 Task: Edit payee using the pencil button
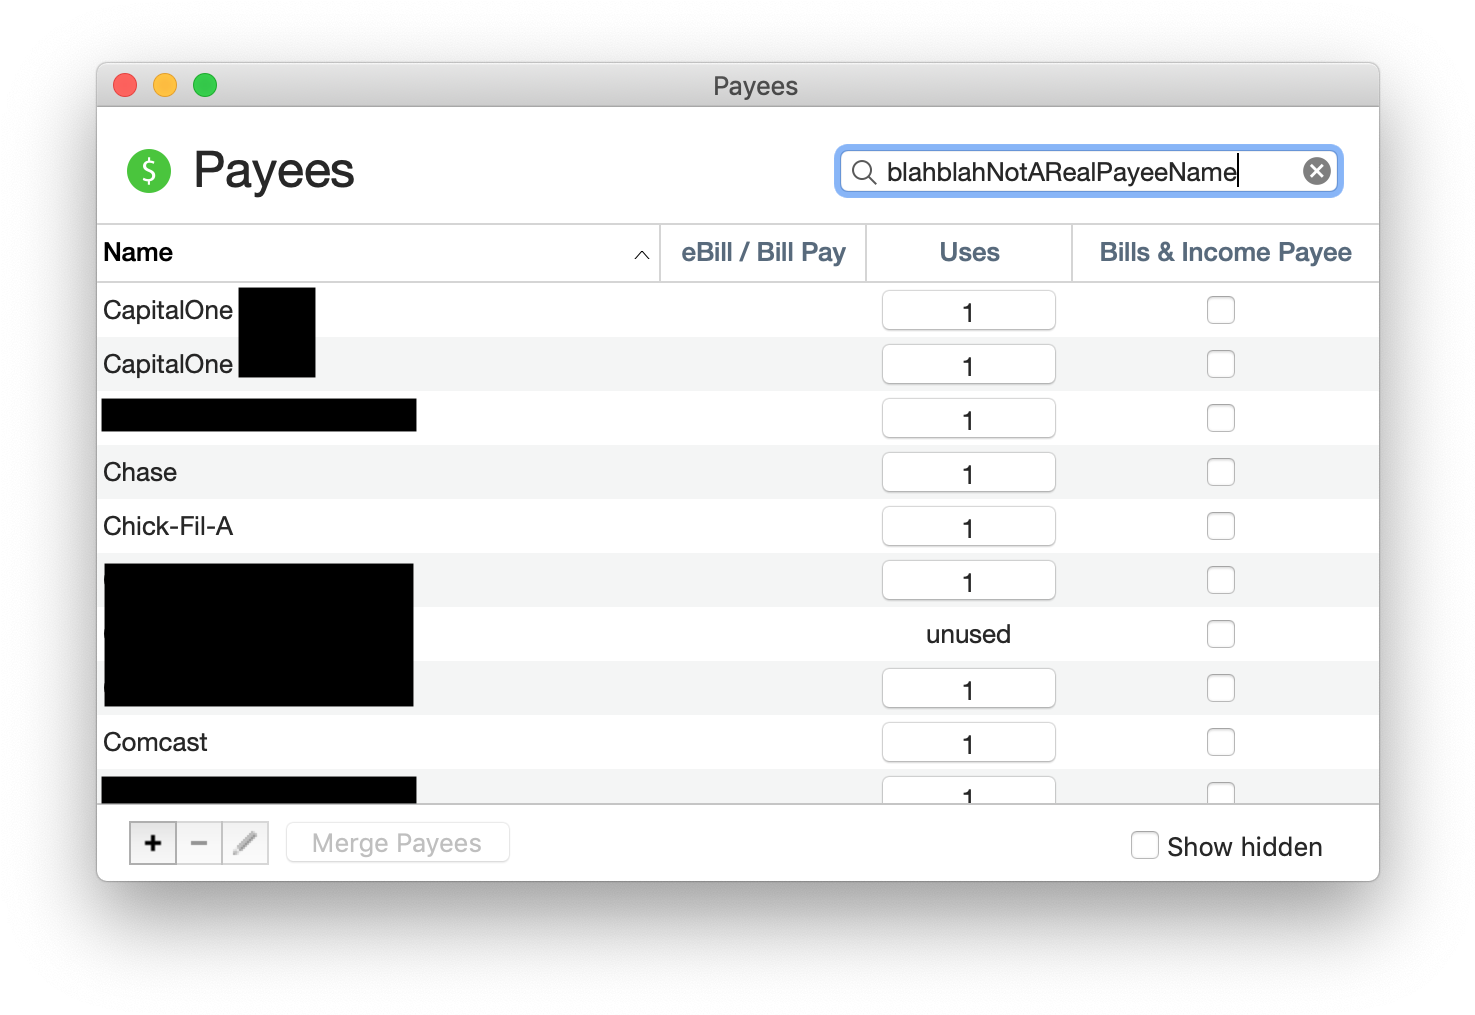245,844
